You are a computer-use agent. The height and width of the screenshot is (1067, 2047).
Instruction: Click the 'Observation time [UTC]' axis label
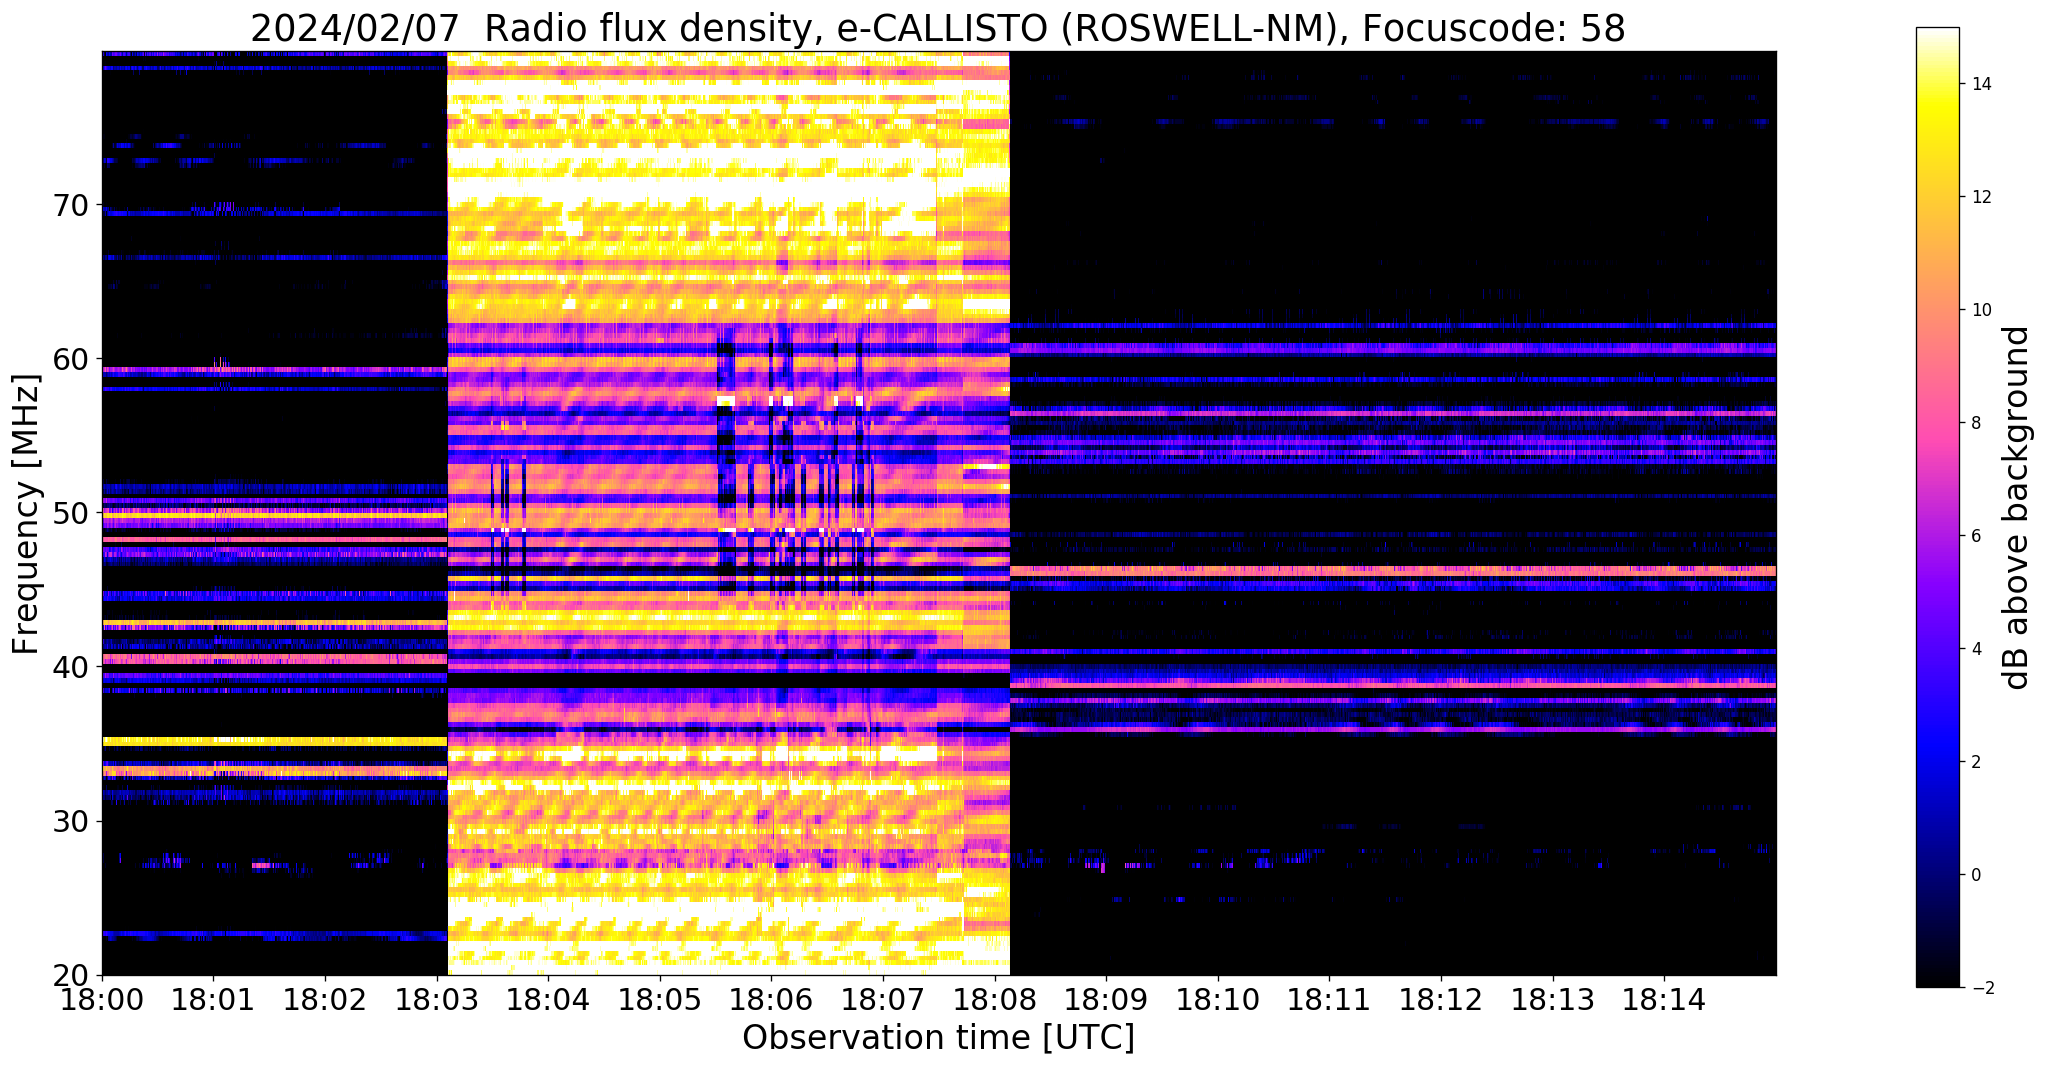(x=938, y=1038)
